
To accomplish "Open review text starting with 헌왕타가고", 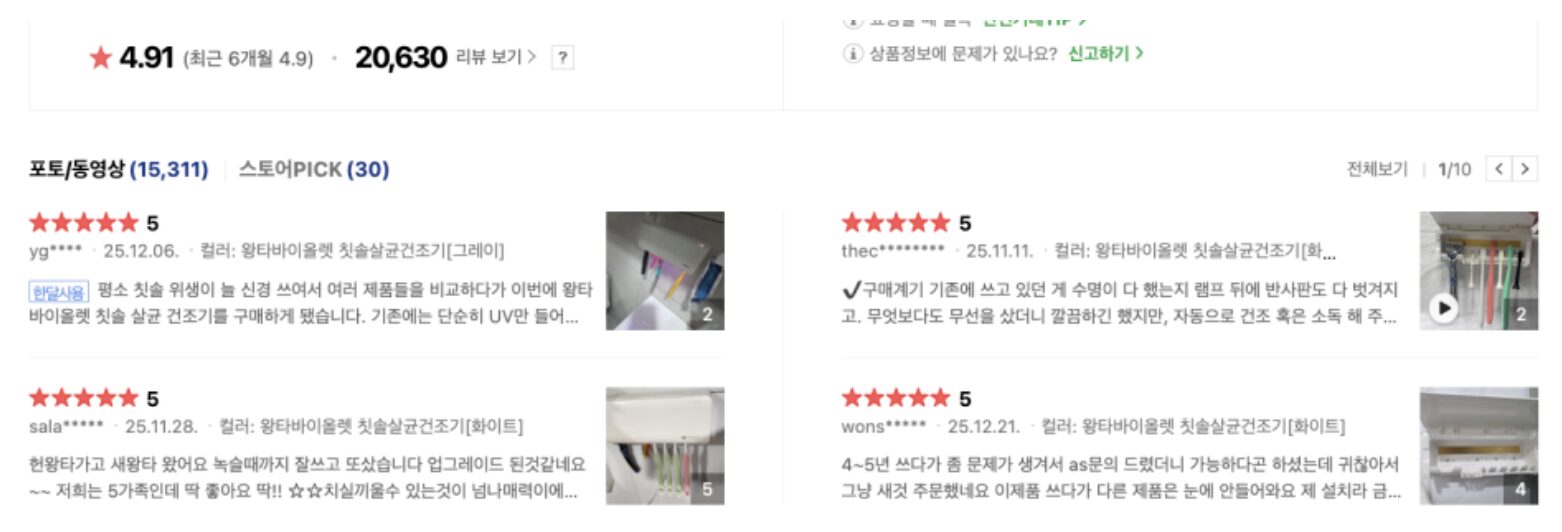I will (308, 478).
